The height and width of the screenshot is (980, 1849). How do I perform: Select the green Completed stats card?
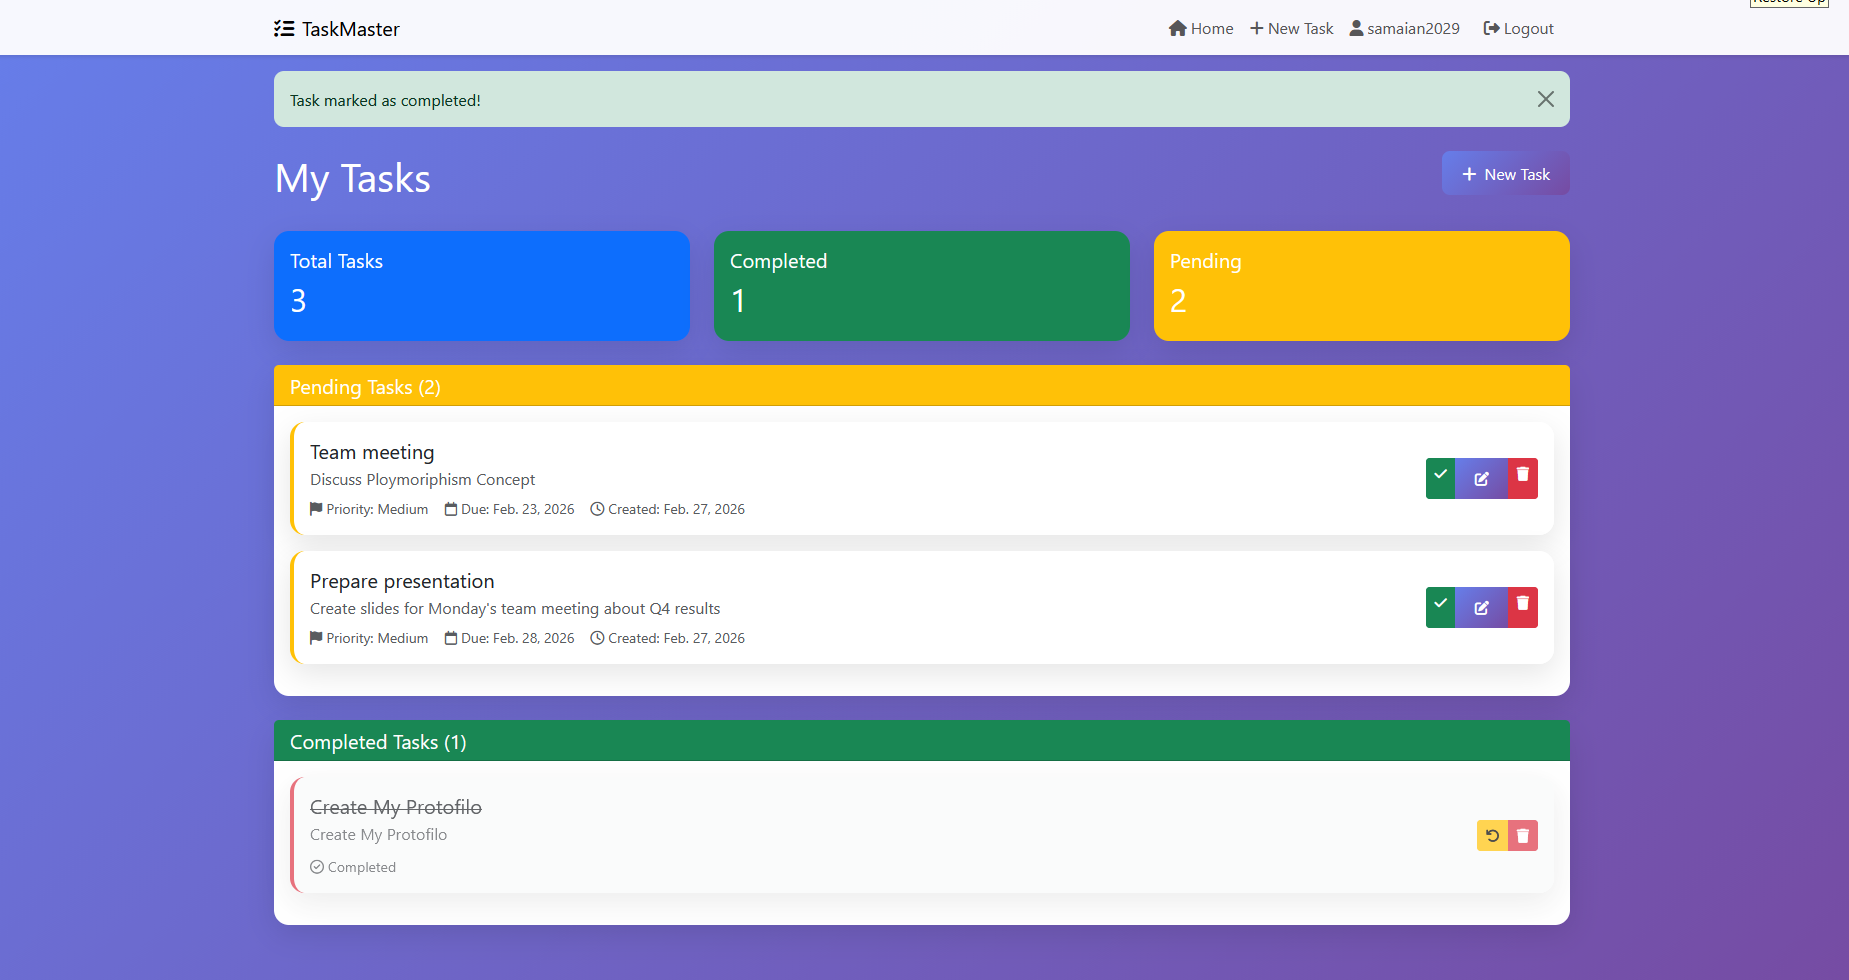920,286
